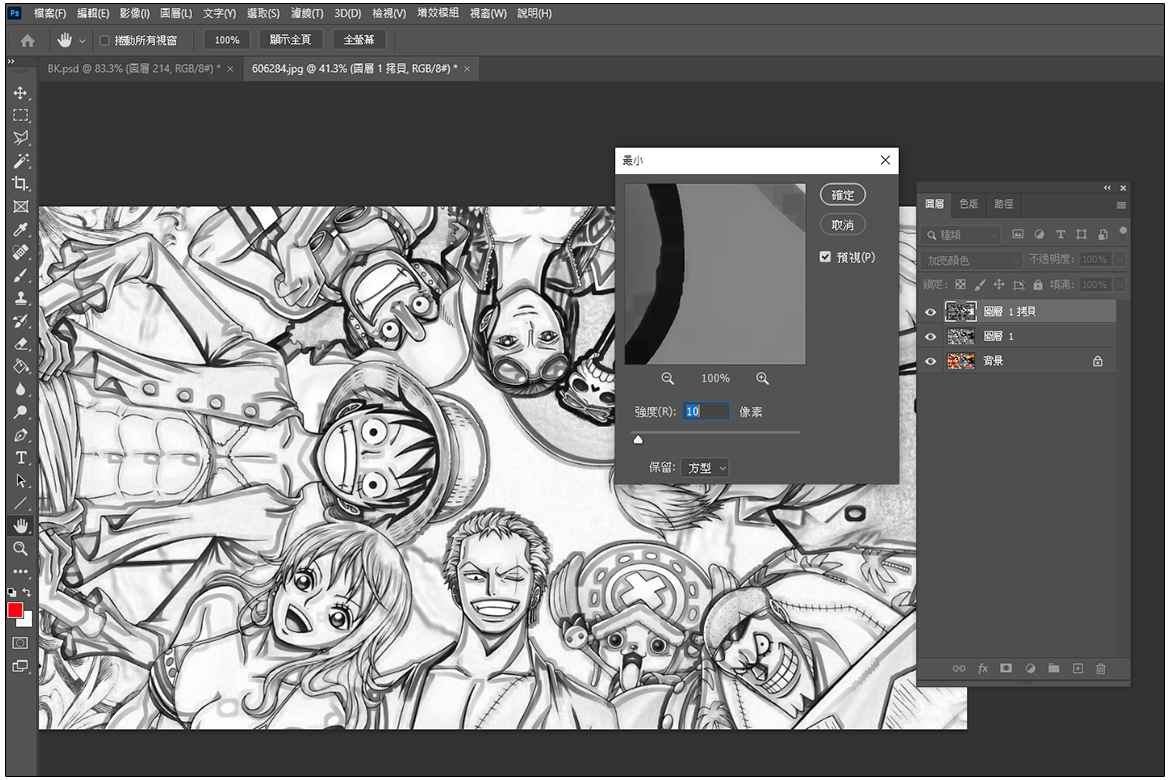Toggle lock transparent pixels
Viewport: 1170px width, 780px height.
960,284
